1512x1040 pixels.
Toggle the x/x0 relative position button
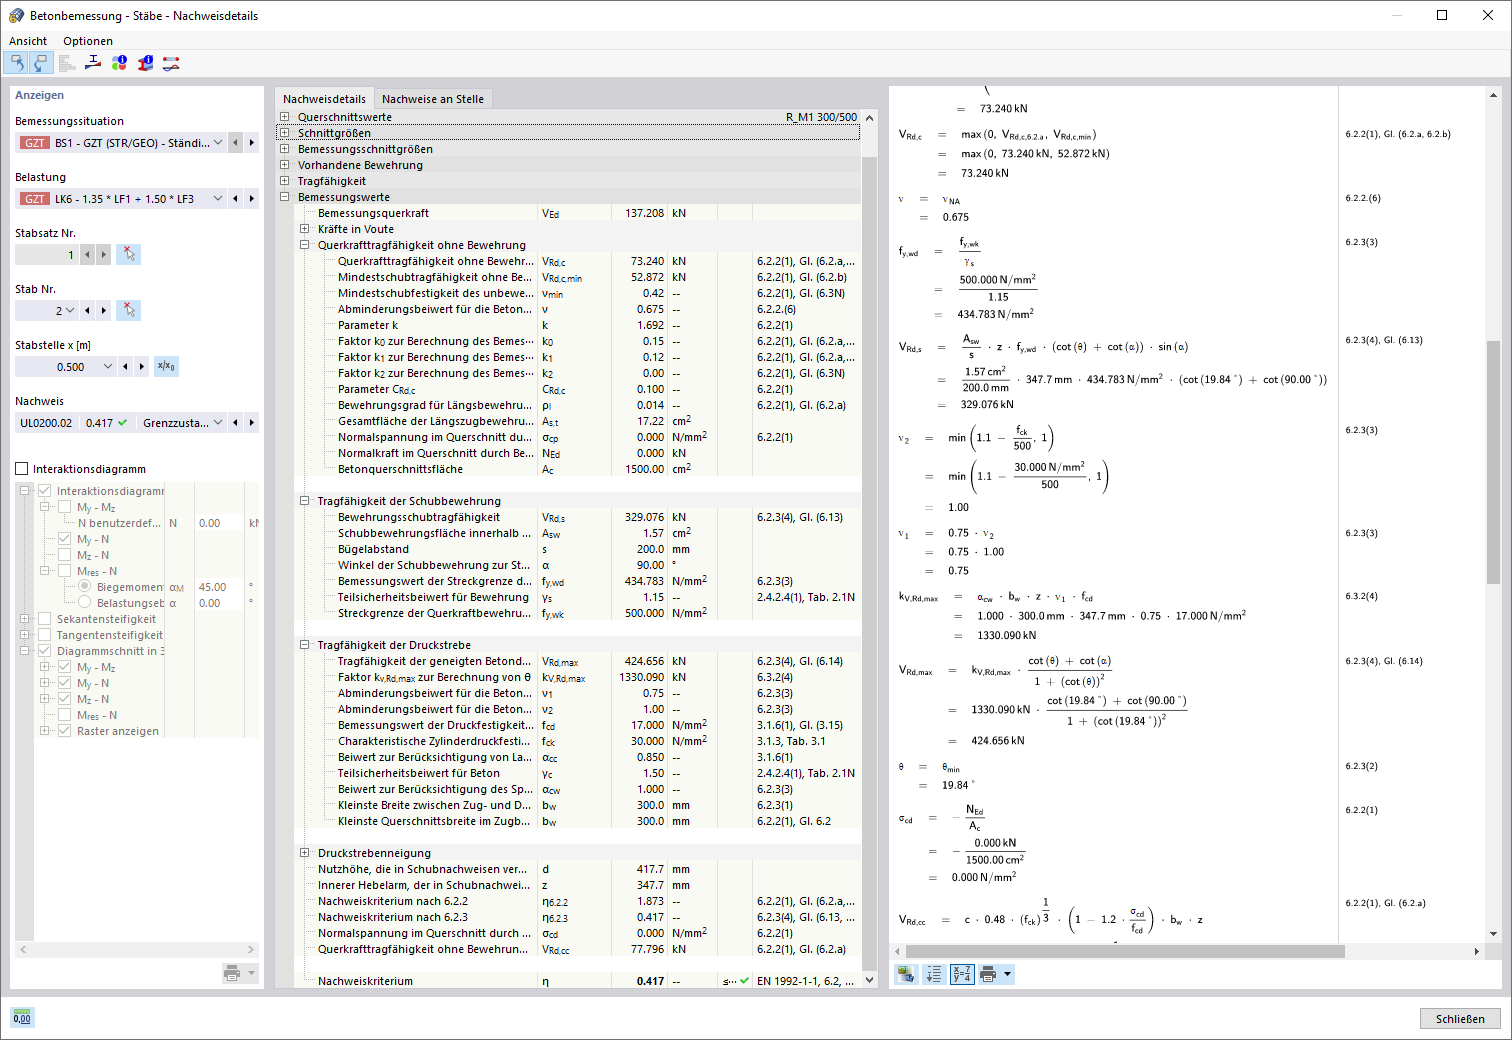(x=166, y=367)
